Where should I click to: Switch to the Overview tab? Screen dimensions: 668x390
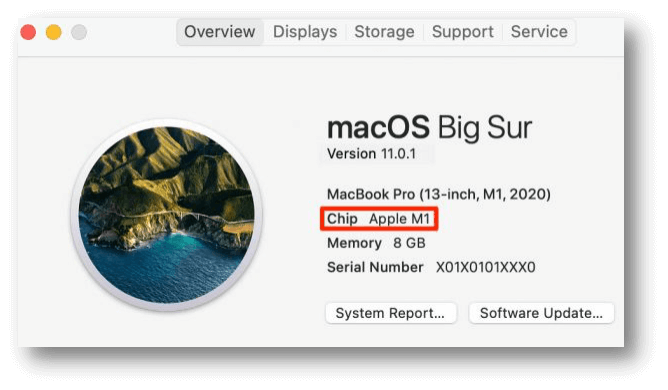[219, 32]
